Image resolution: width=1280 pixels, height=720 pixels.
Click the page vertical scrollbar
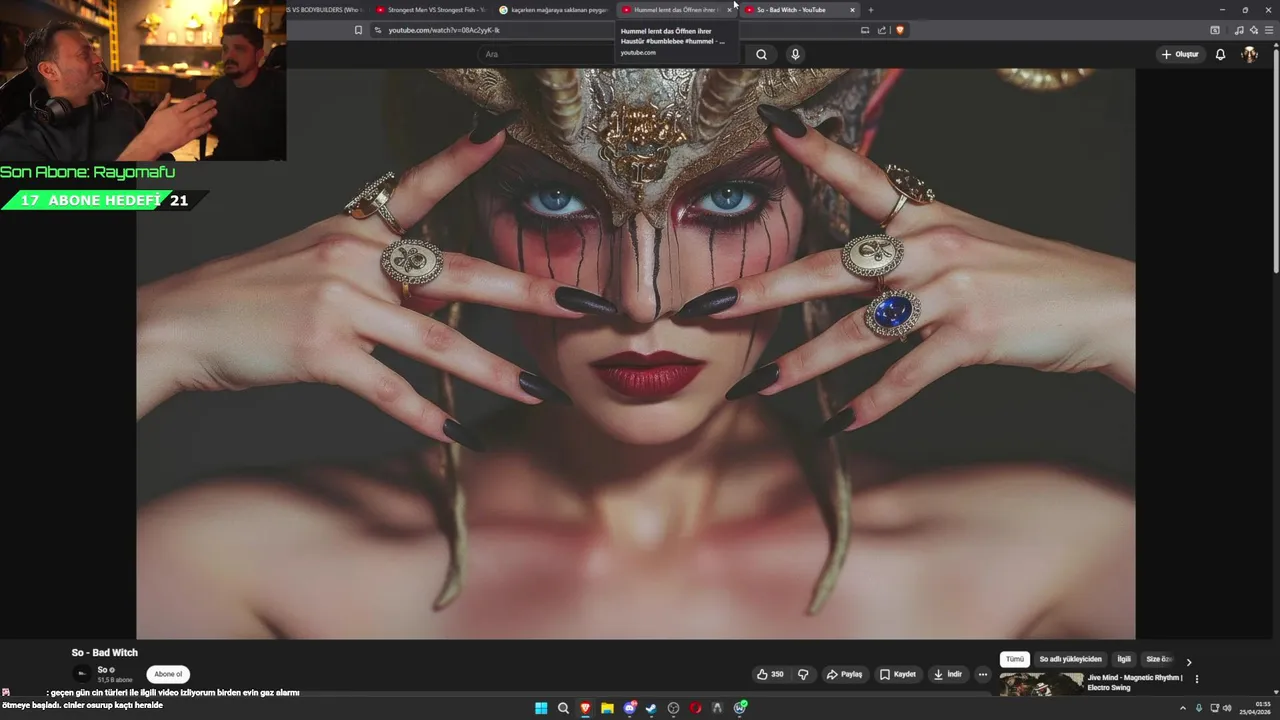[1275, 160]
